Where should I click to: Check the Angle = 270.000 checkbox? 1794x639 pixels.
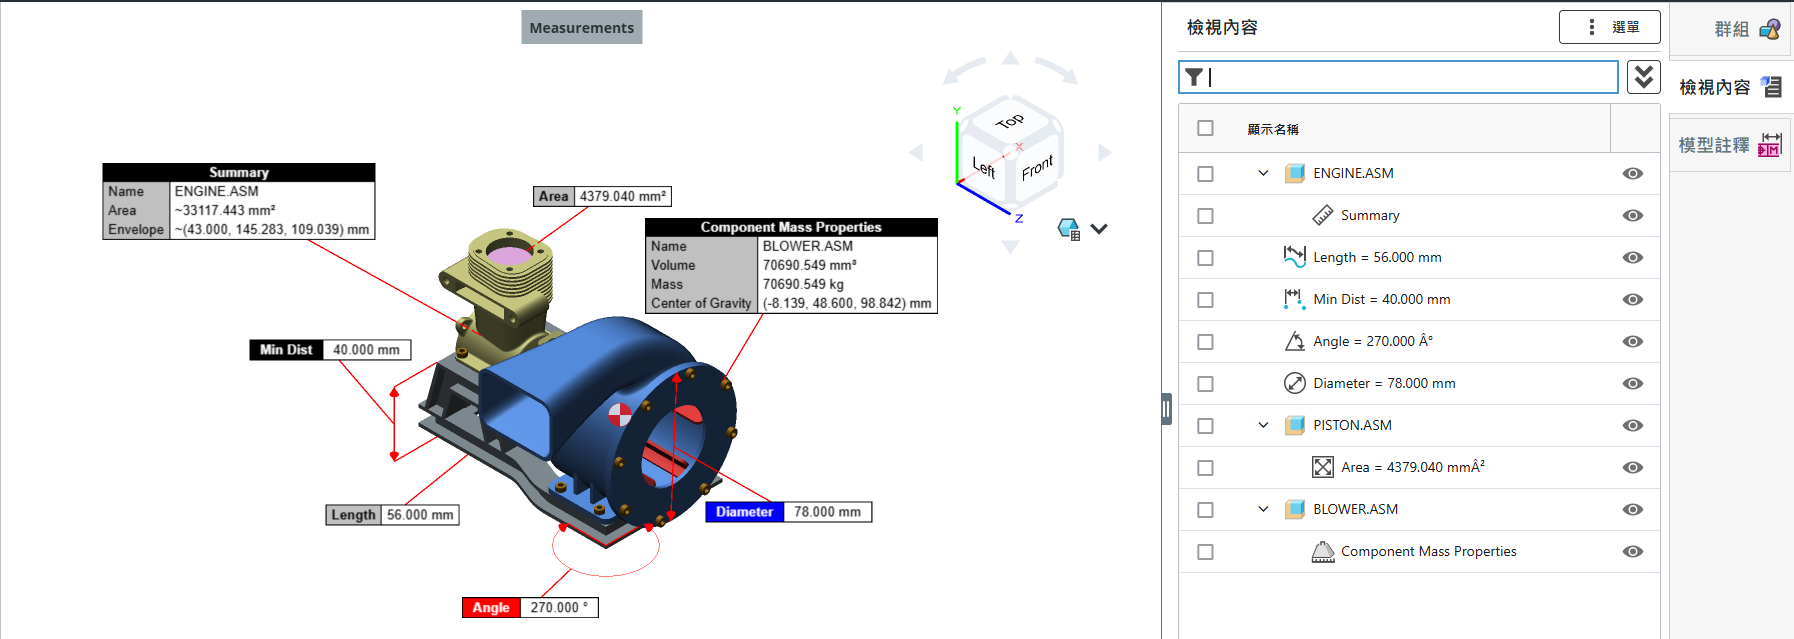[x=1205, y=341]
